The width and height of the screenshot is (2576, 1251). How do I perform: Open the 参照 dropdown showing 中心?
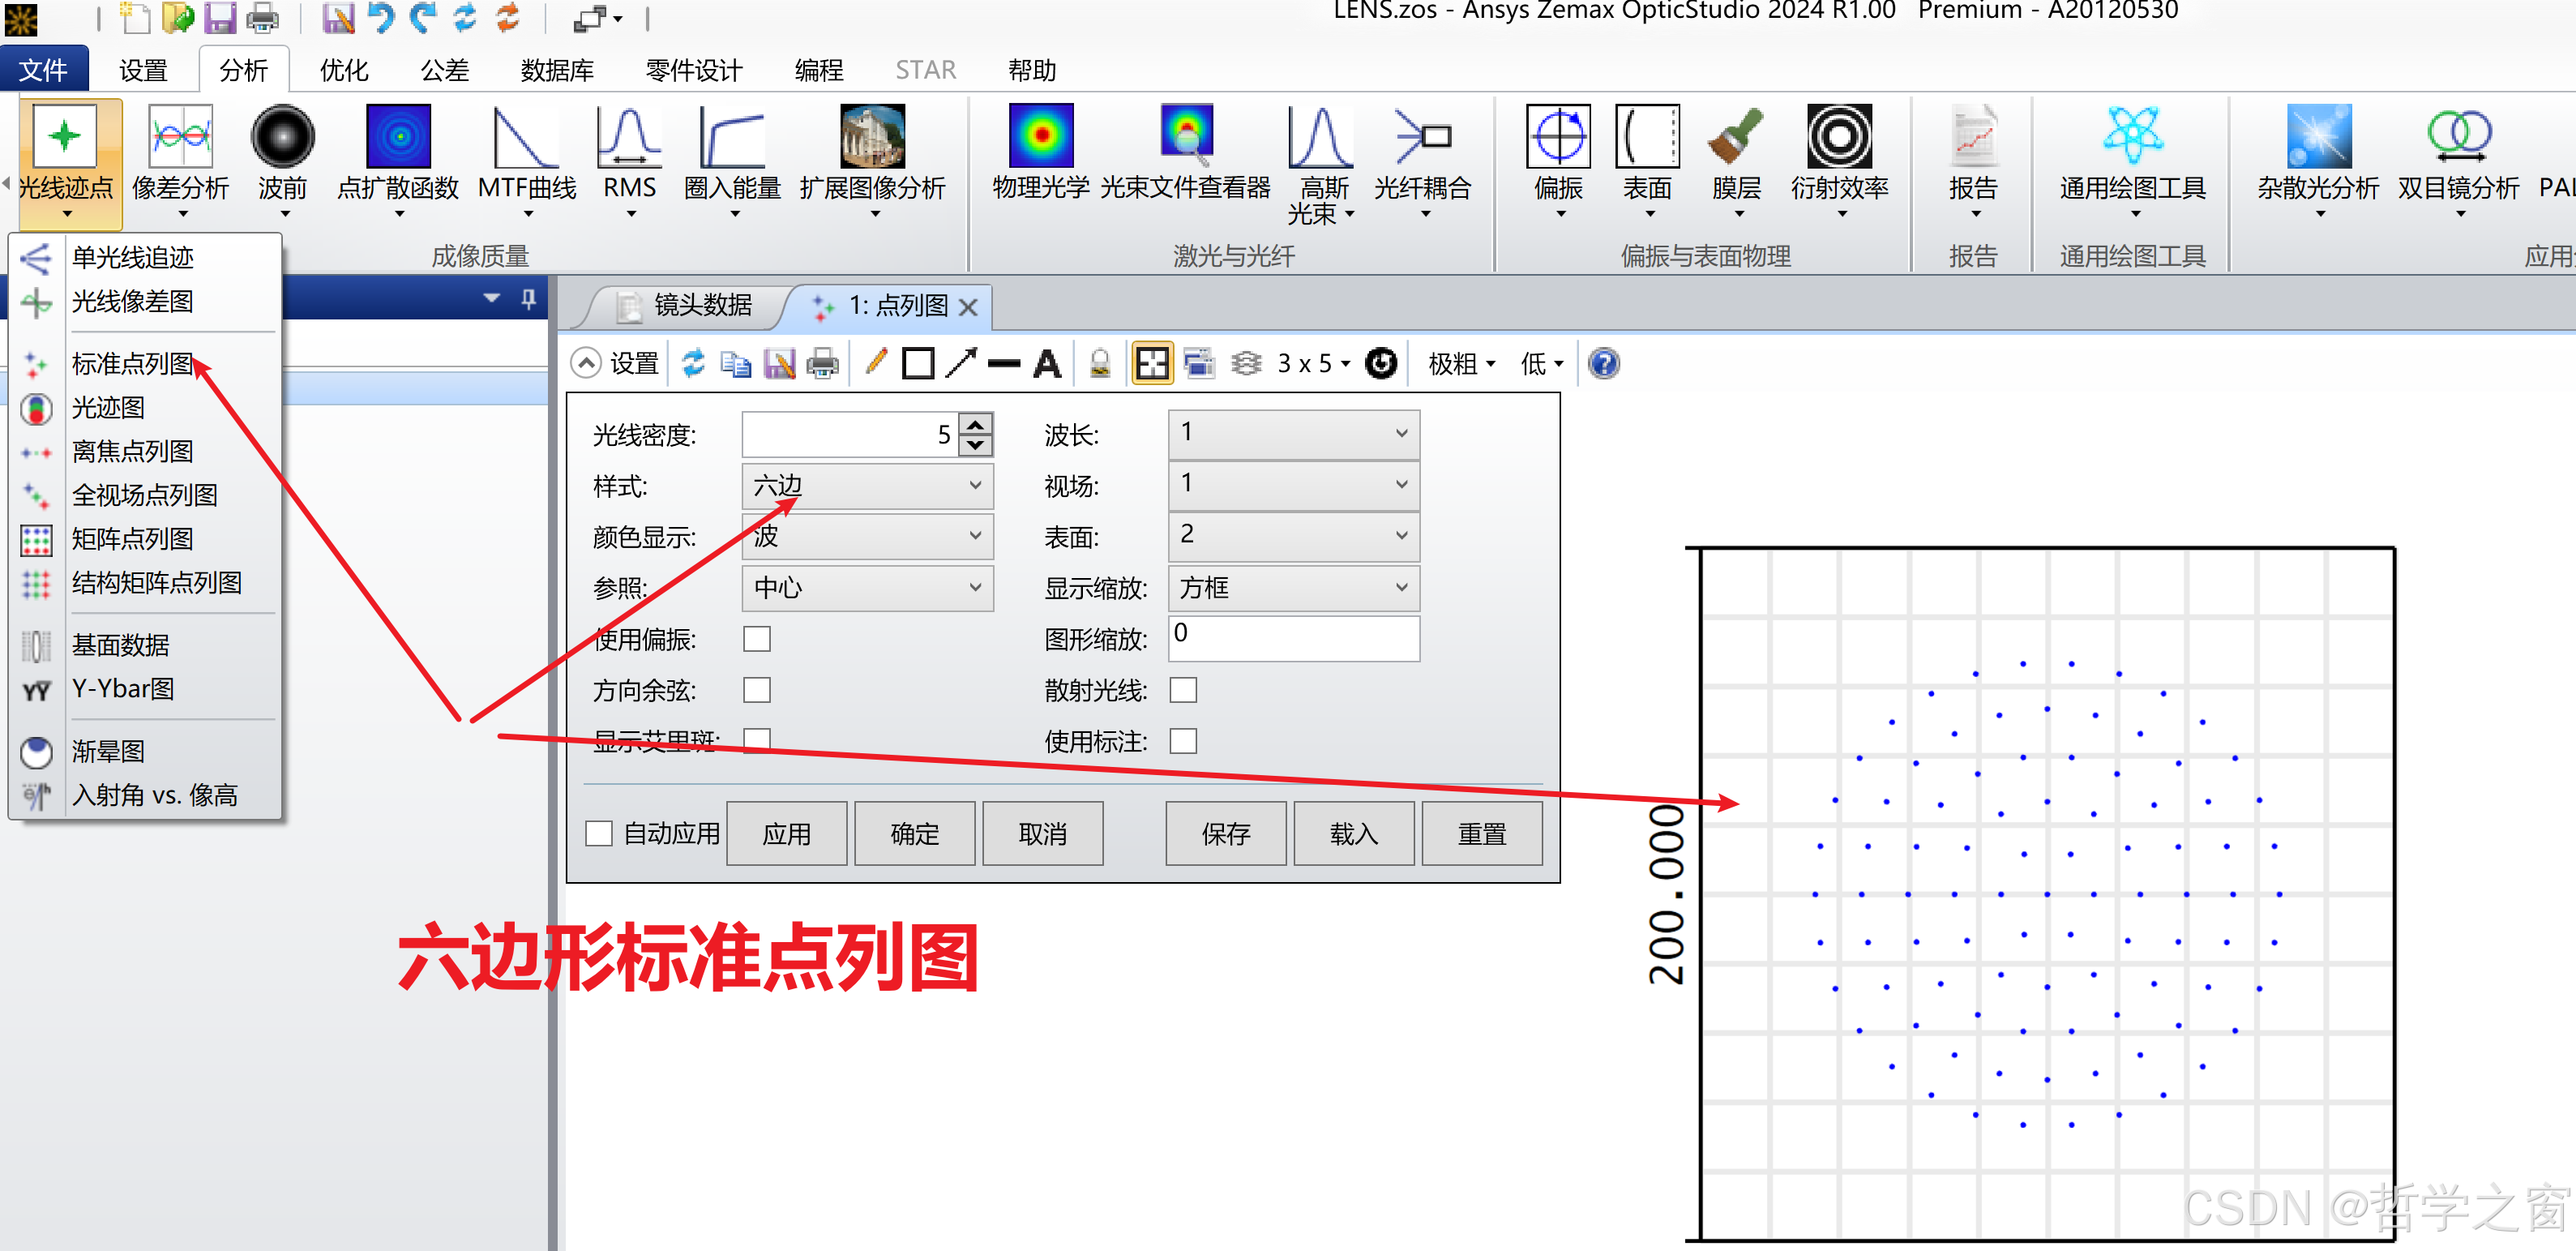[867, 588]
